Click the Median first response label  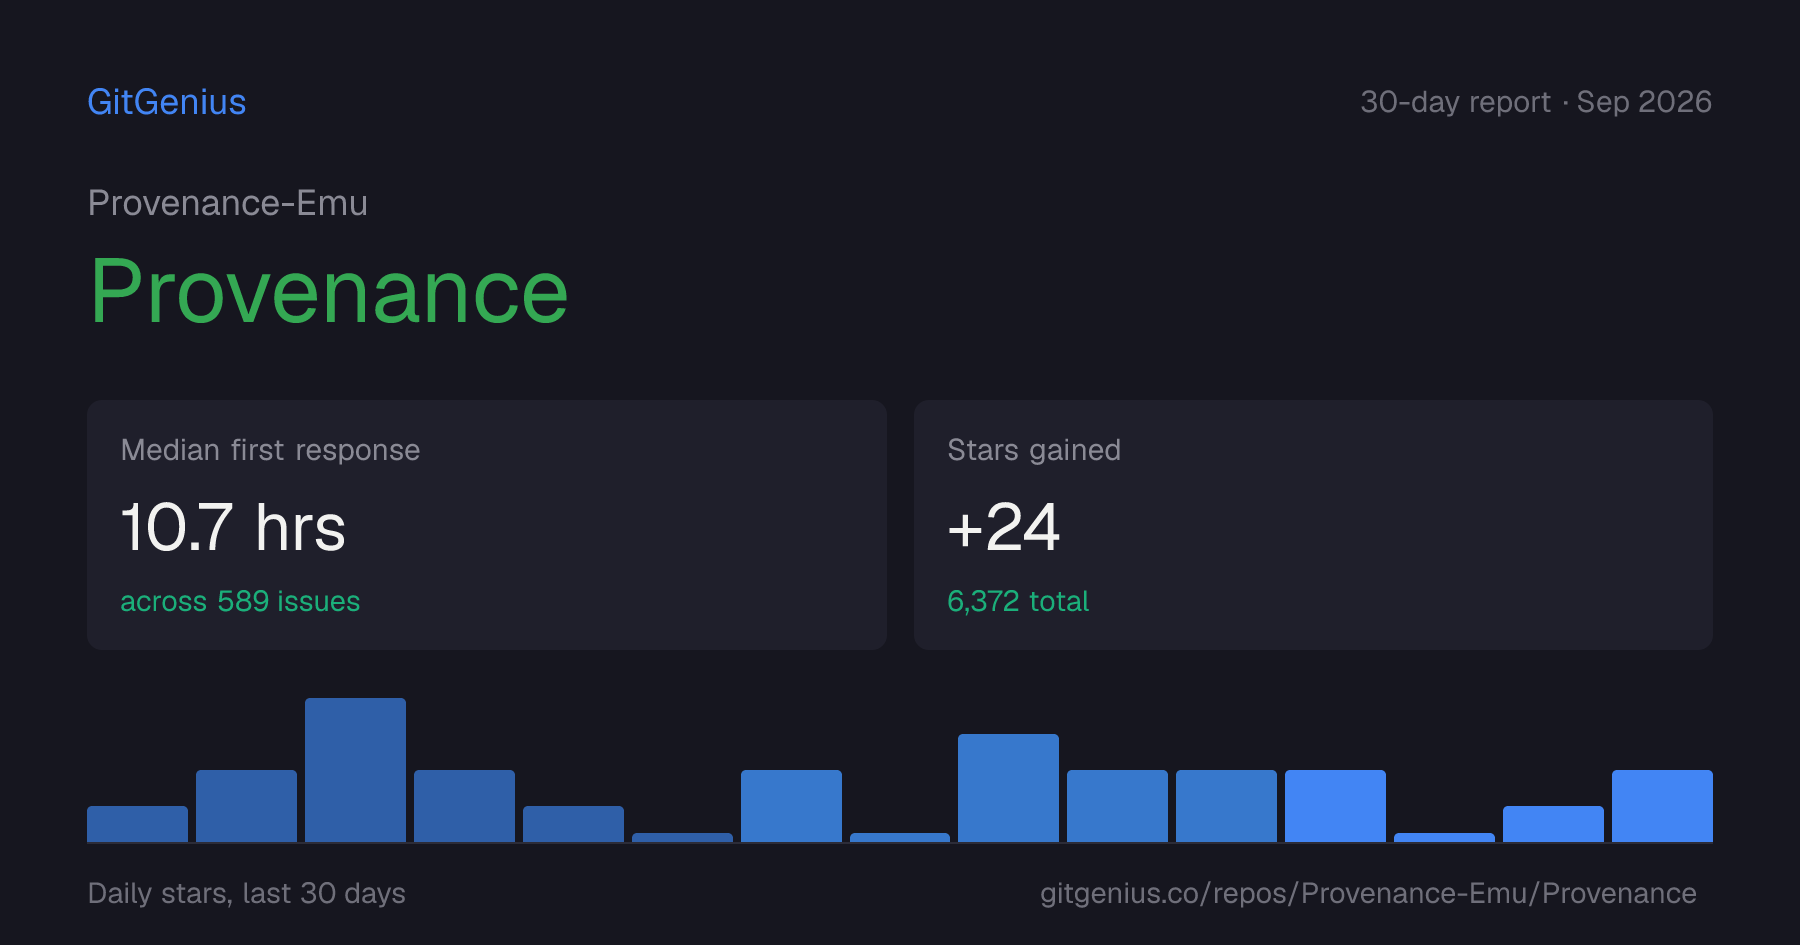coord(270,450)
